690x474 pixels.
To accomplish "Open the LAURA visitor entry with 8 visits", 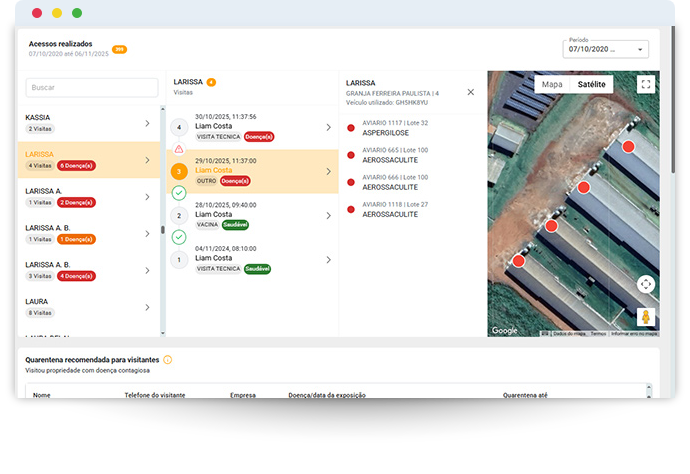I will point(90,306).
